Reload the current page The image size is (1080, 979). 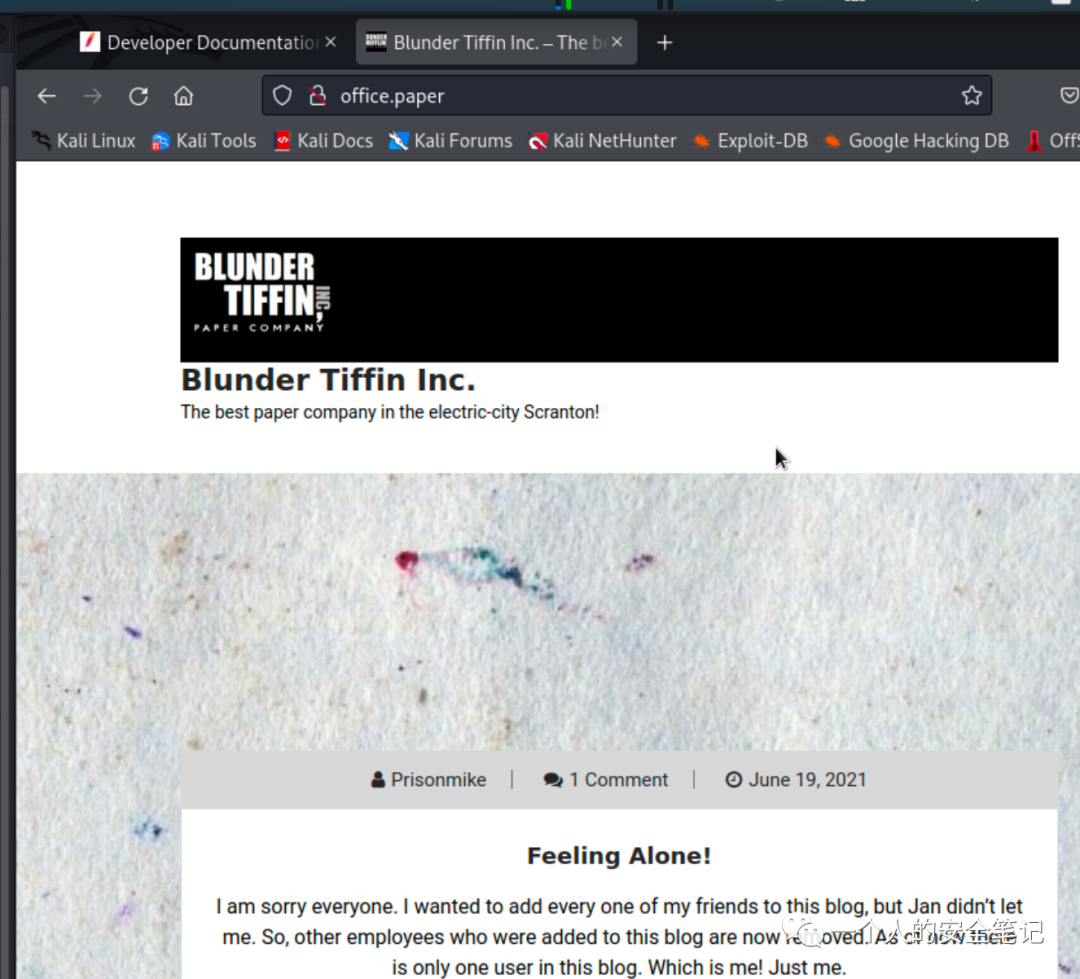click(x=138, y=96)
